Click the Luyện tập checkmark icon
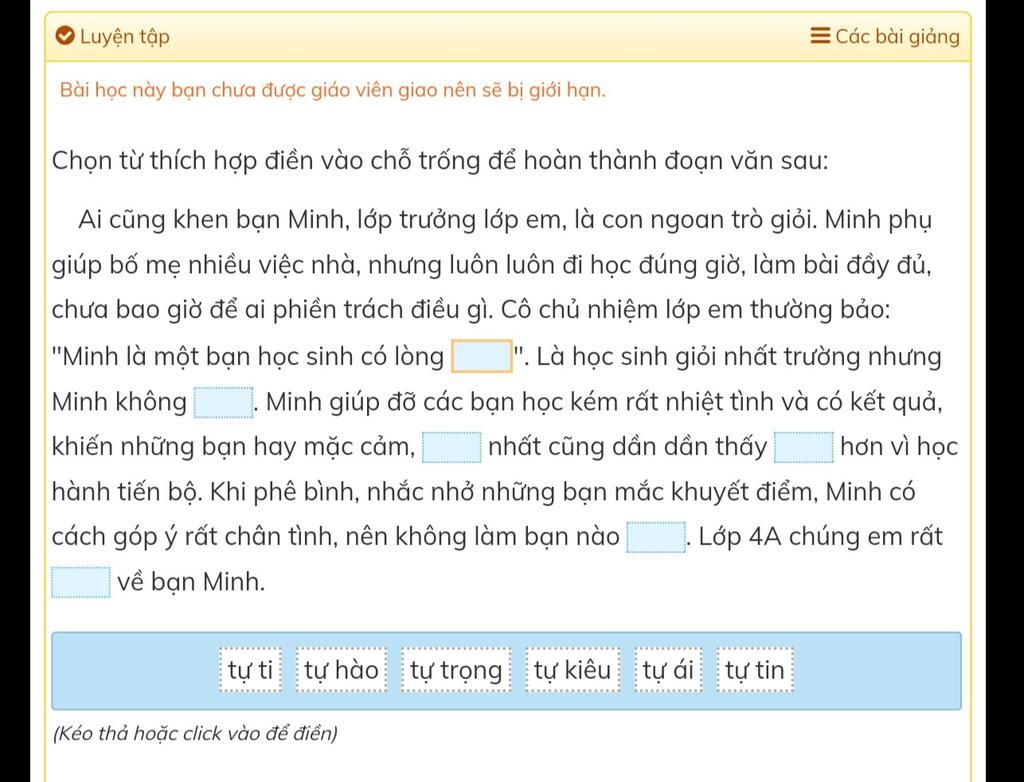 coord(65,36)
